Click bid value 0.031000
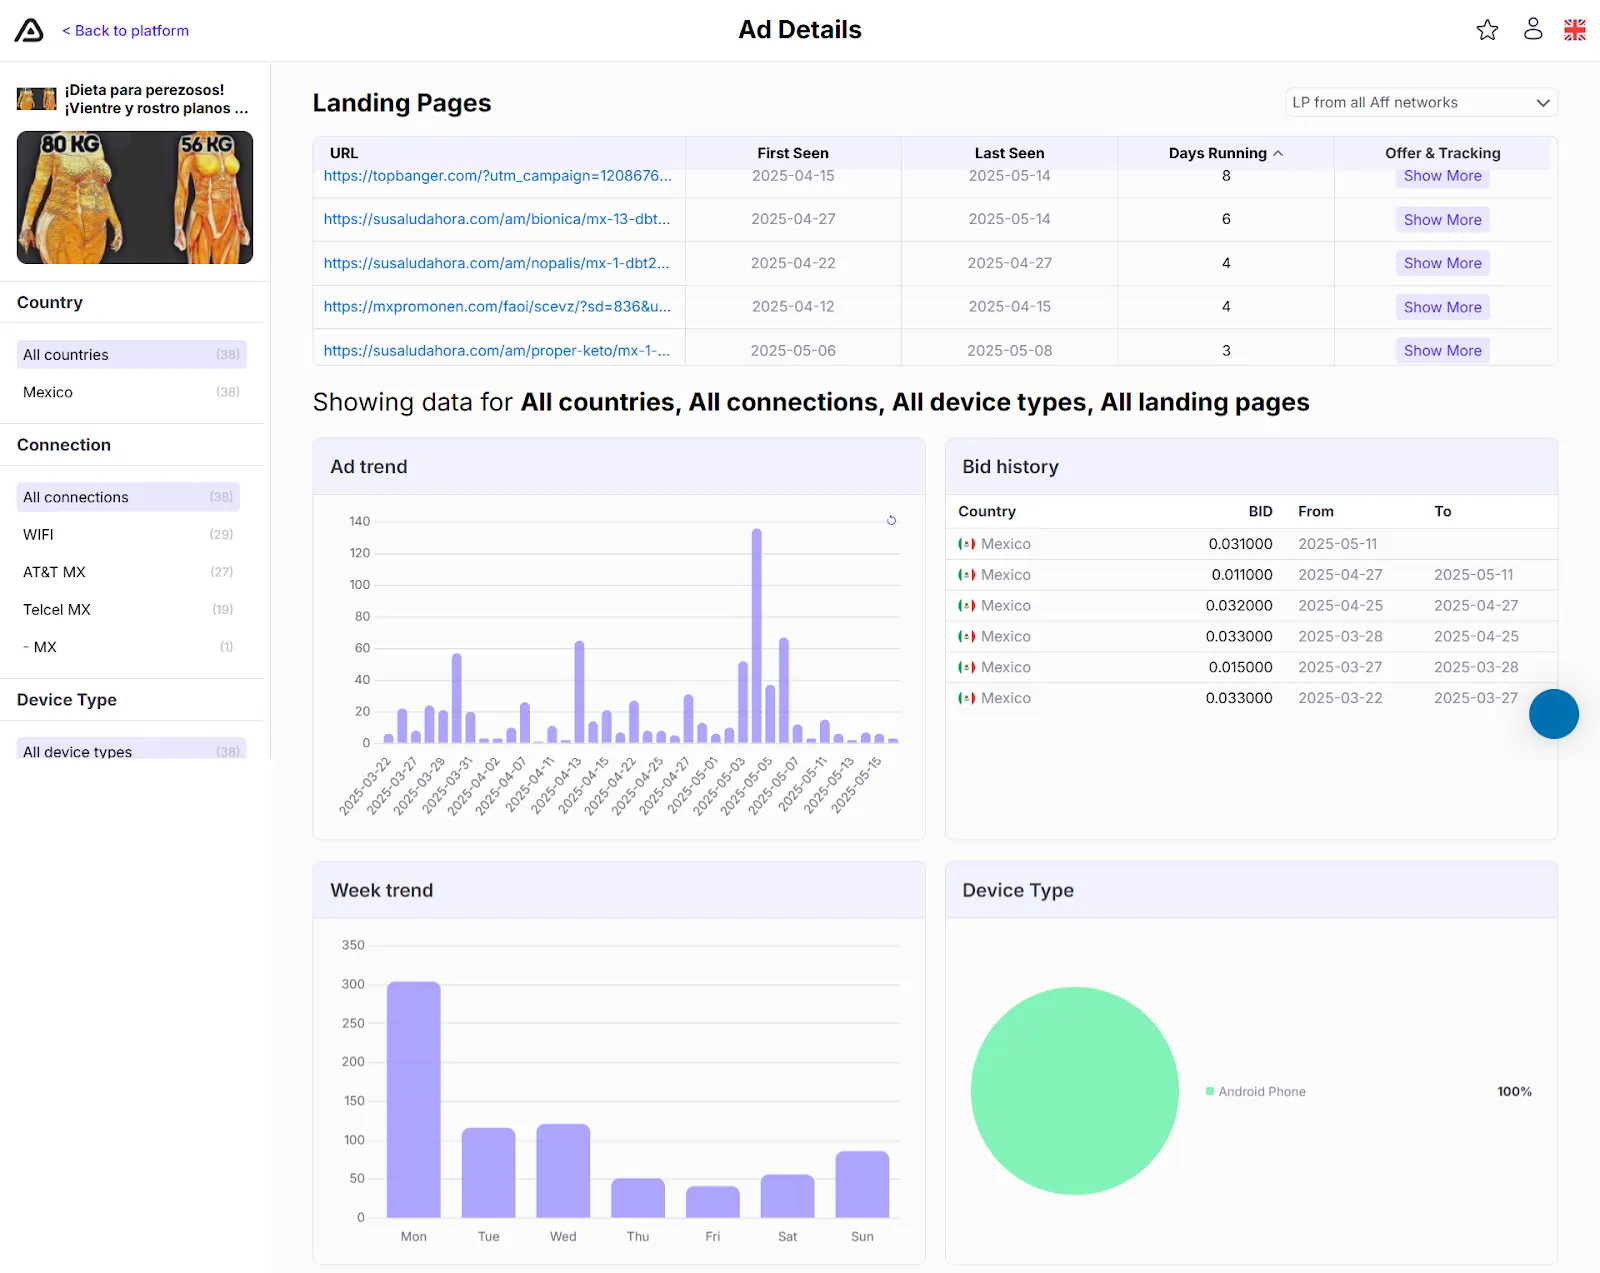Viewport: 1600px width, 1273px height. coord(1240,544)
